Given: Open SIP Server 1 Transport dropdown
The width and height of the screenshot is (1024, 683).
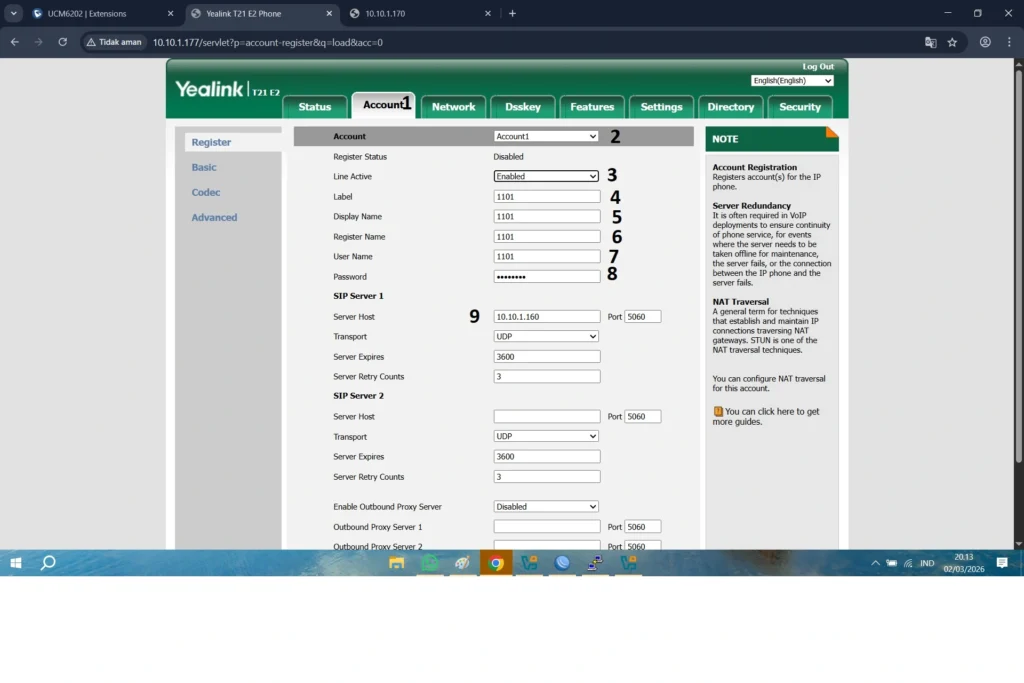Looking at the screenshot, I should pyautogui.click(x=546, y=336).
